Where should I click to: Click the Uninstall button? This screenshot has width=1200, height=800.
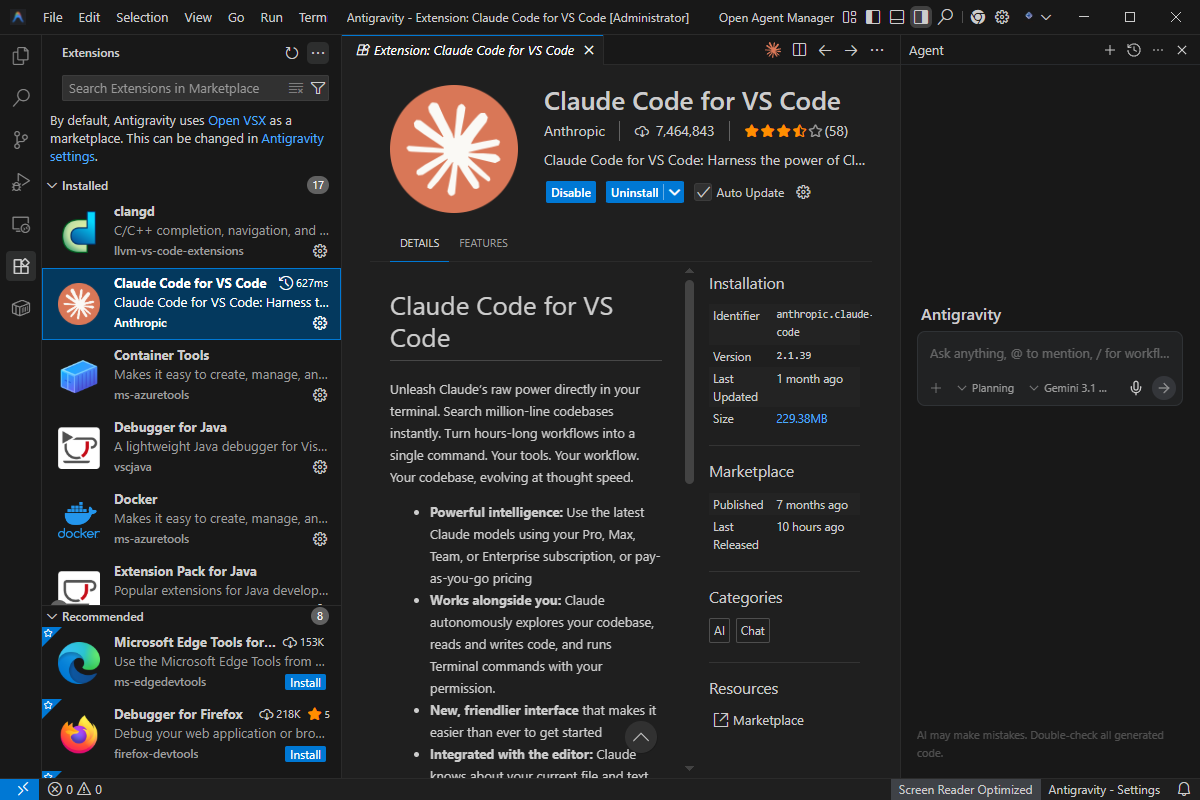(x=635, y=192)
